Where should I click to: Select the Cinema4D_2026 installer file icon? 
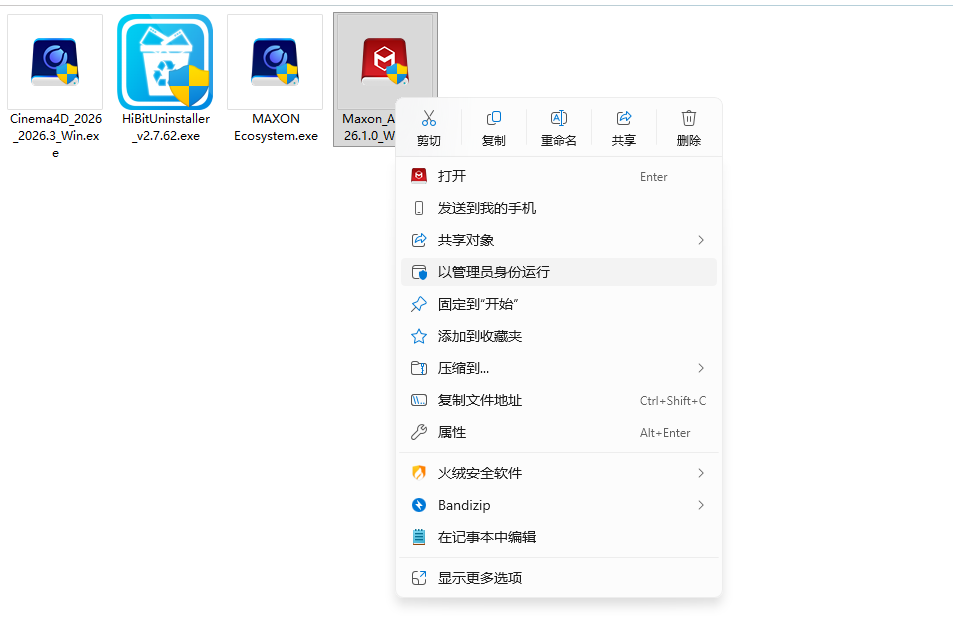click(x=55, y=62)
